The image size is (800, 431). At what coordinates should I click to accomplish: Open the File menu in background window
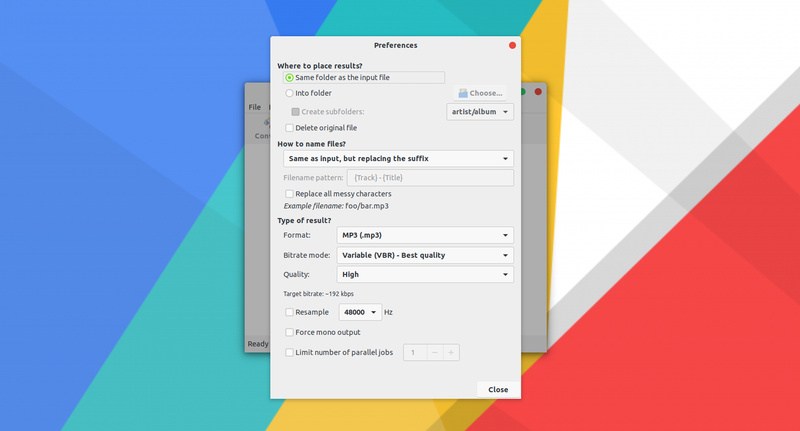click(254, 107)
